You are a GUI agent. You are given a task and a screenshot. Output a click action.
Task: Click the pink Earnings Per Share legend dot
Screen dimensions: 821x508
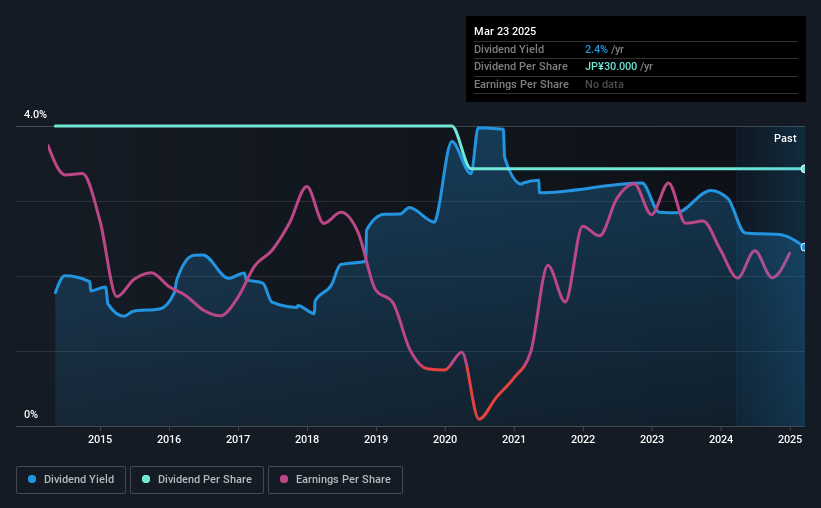click(x=284, y=479)
